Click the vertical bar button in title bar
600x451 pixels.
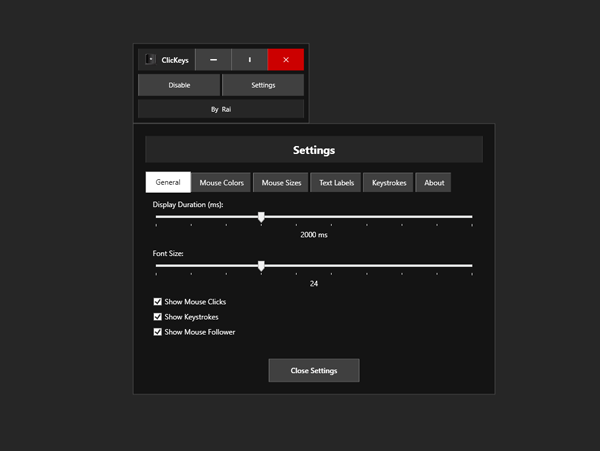[x=249, y=60]
